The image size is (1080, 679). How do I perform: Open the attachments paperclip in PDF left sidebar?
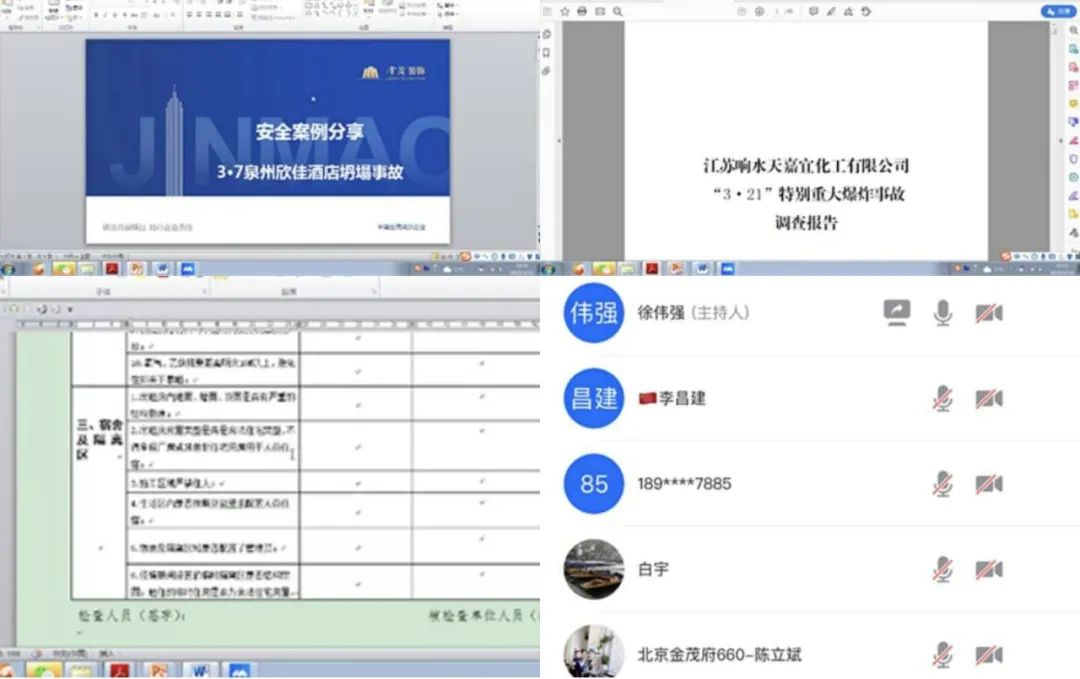(546, 71)
